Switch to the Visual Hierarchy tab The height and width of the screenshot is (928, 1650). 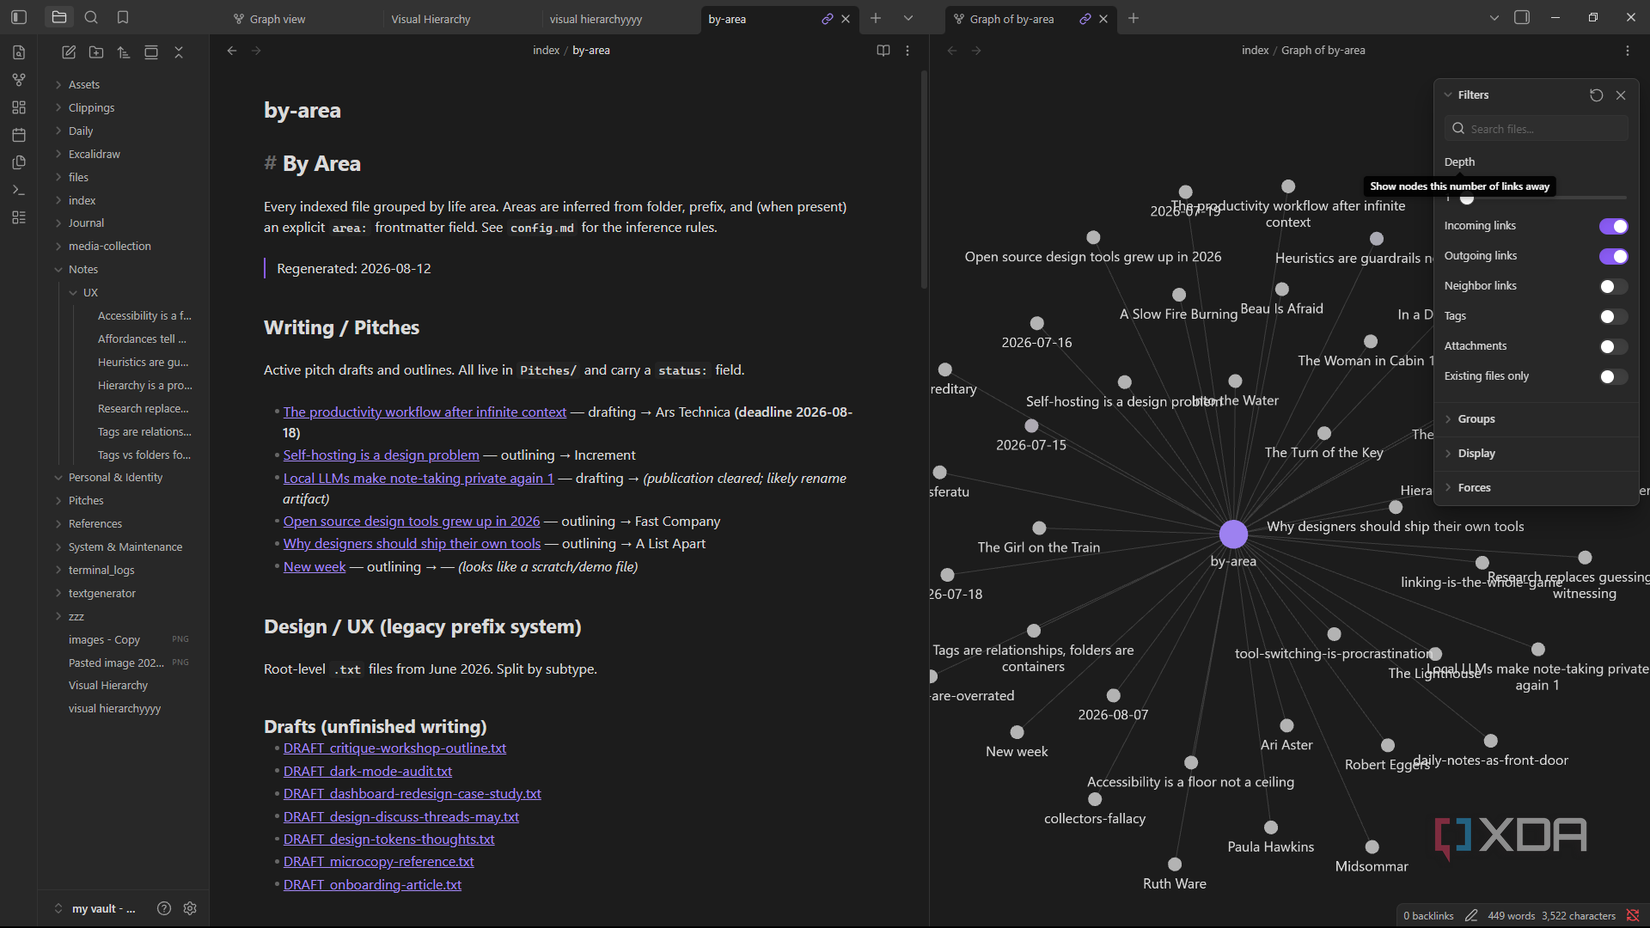click(431, 19)
